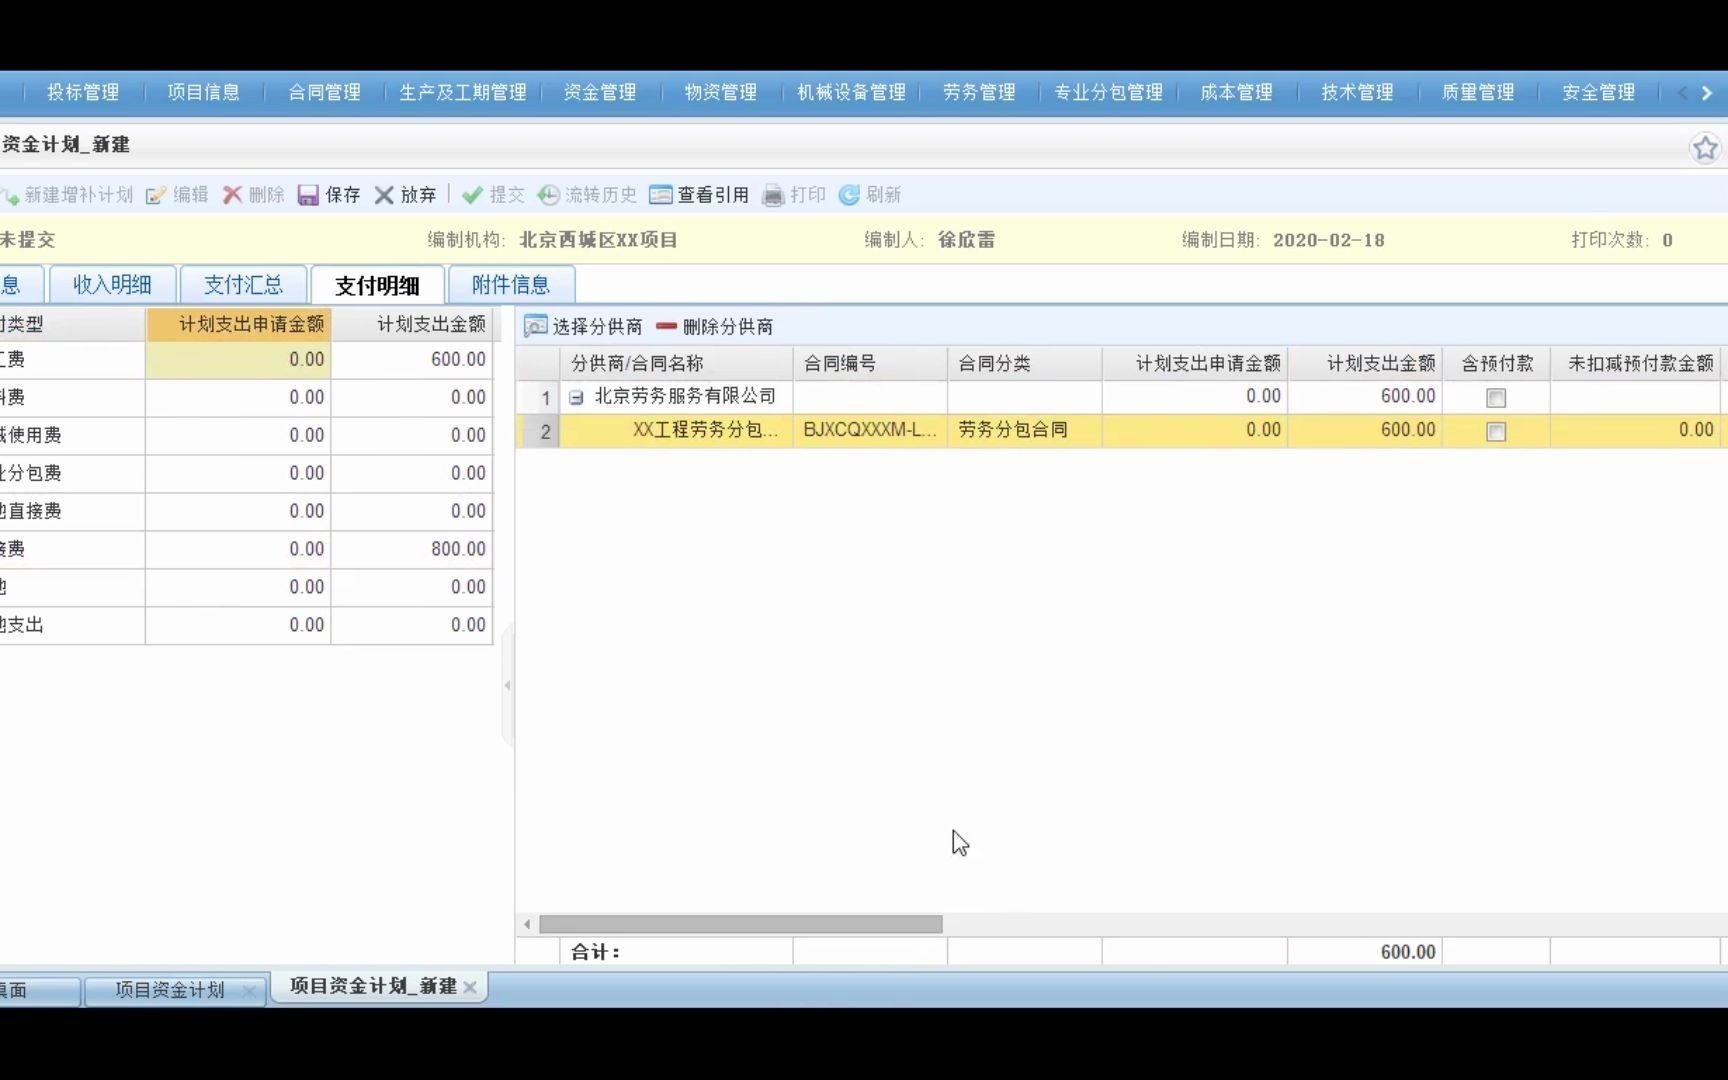
Task: Click remove supplier (删除分供商) minus icon
Action: [666, 326]
